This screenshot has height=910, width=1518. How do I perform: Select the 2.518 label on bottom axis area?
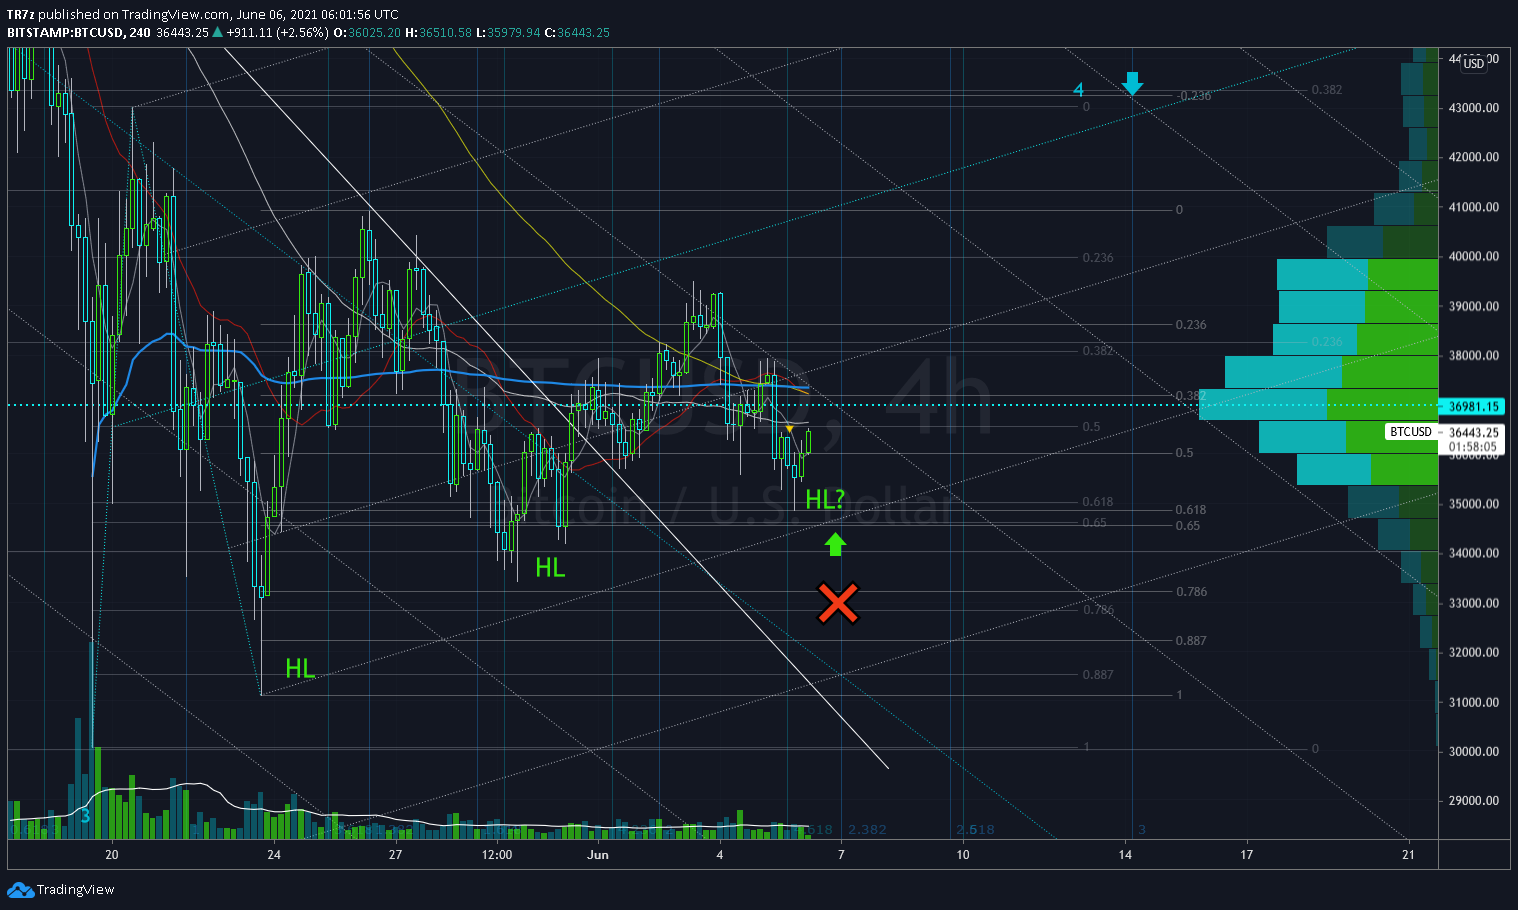pyautogui.click(x=975, y=829)
